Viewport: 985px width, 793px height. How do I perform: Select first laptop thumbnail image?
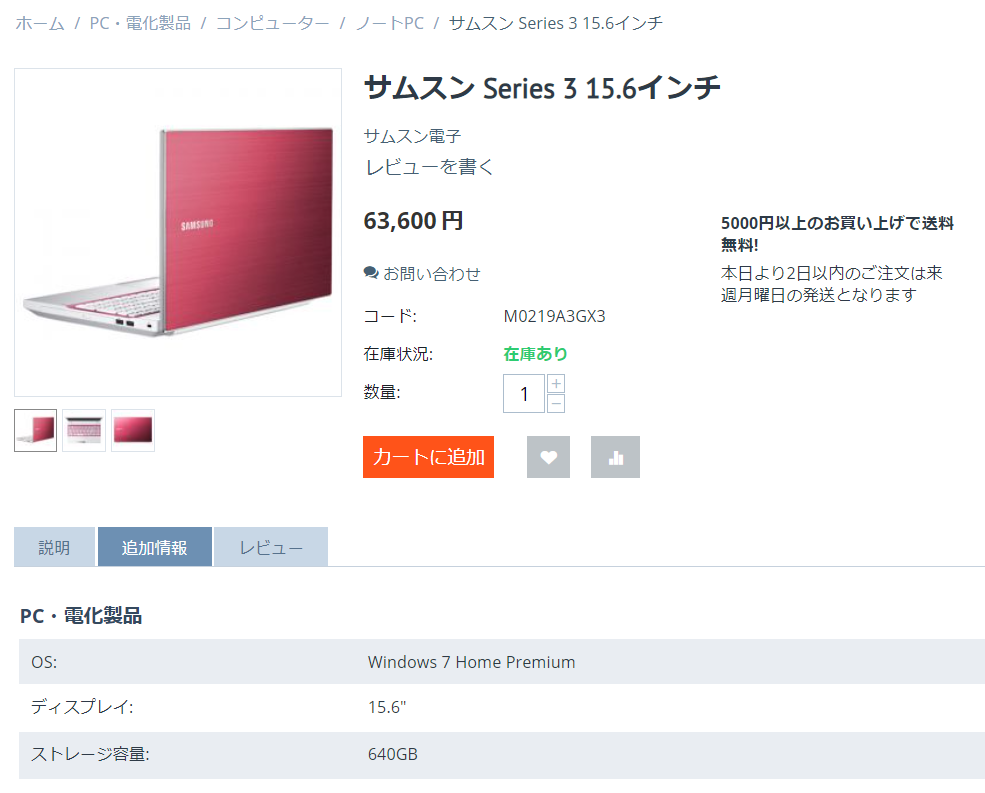click(x=36, y=430)
